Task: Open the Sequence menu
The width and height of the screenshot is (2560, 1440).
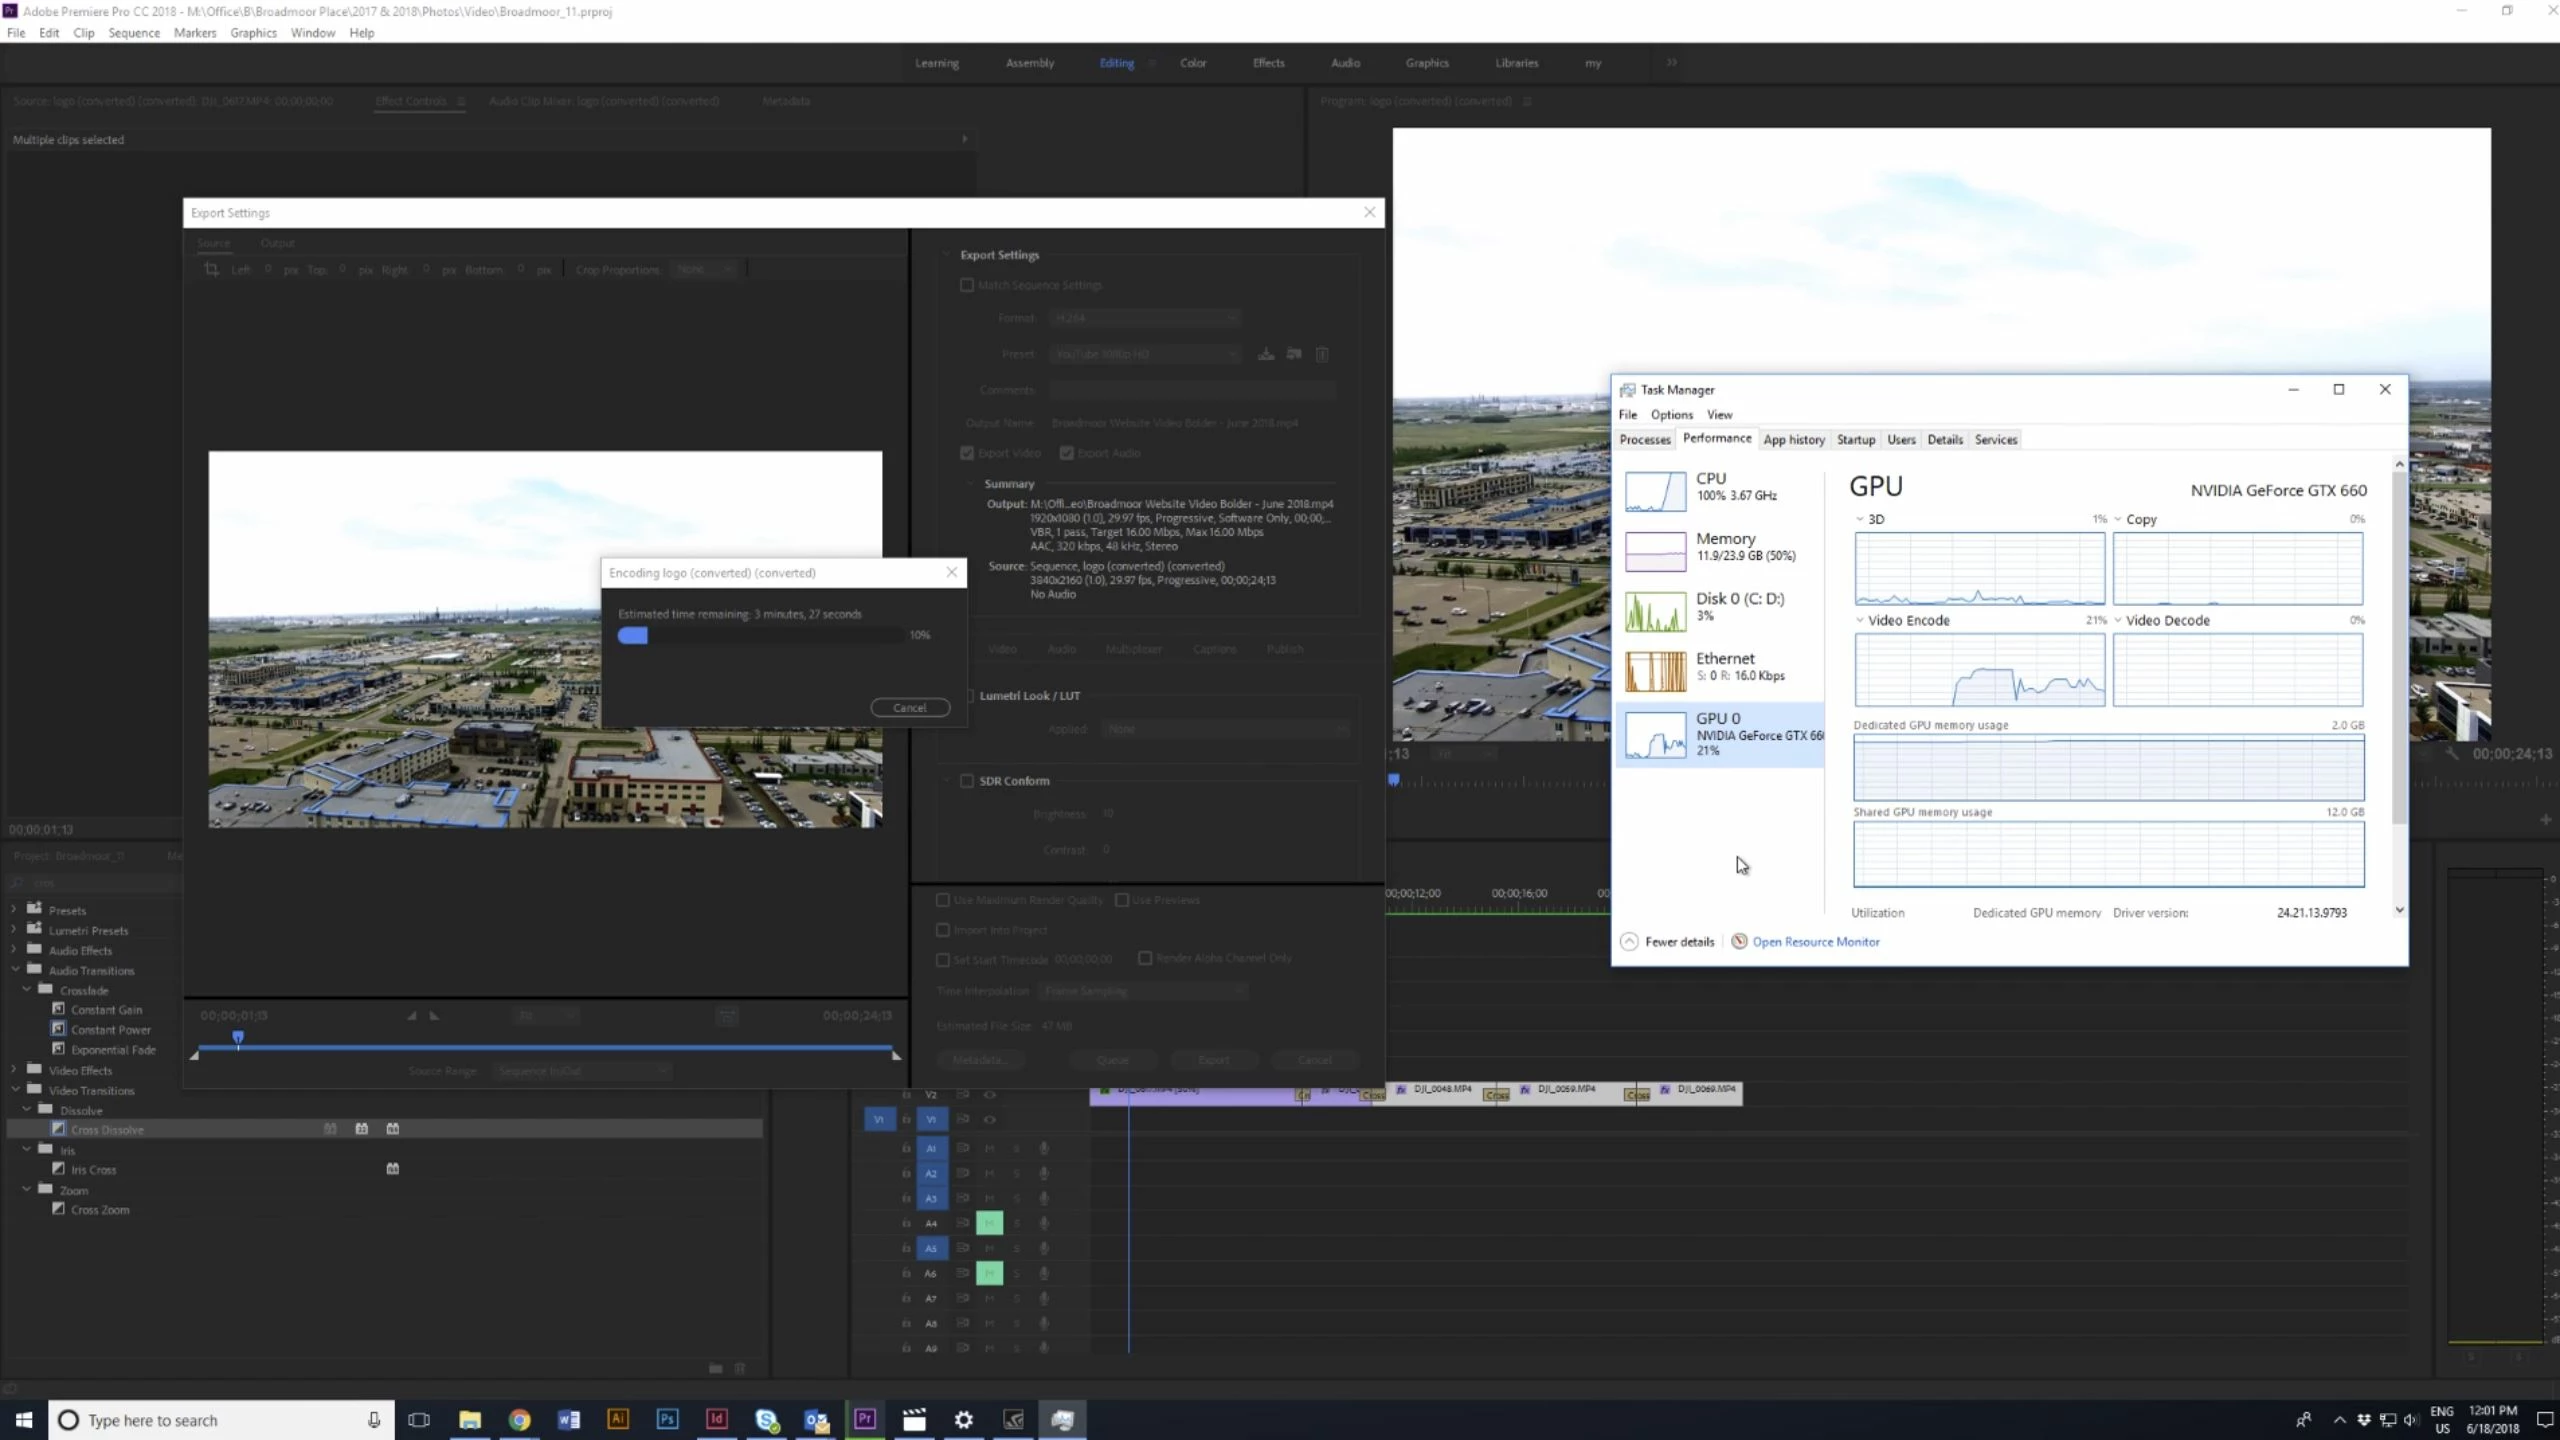Action: tap(133, 33)
